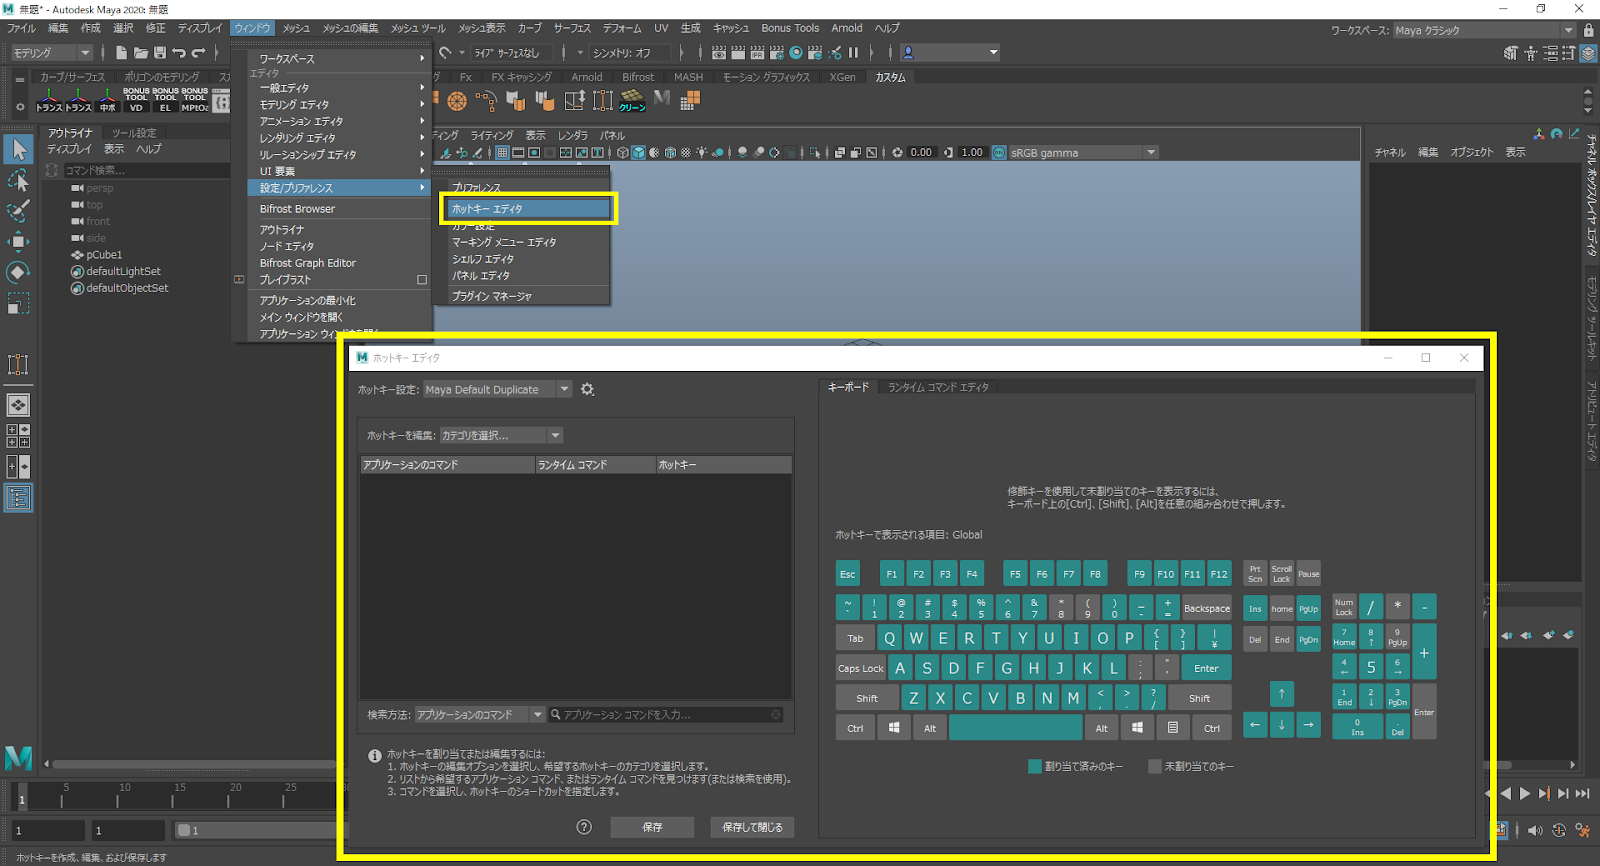The image size is (1600, 866).
Task: Click the color management toggle beside sRGB gamma
Action: tap(999, 152)
